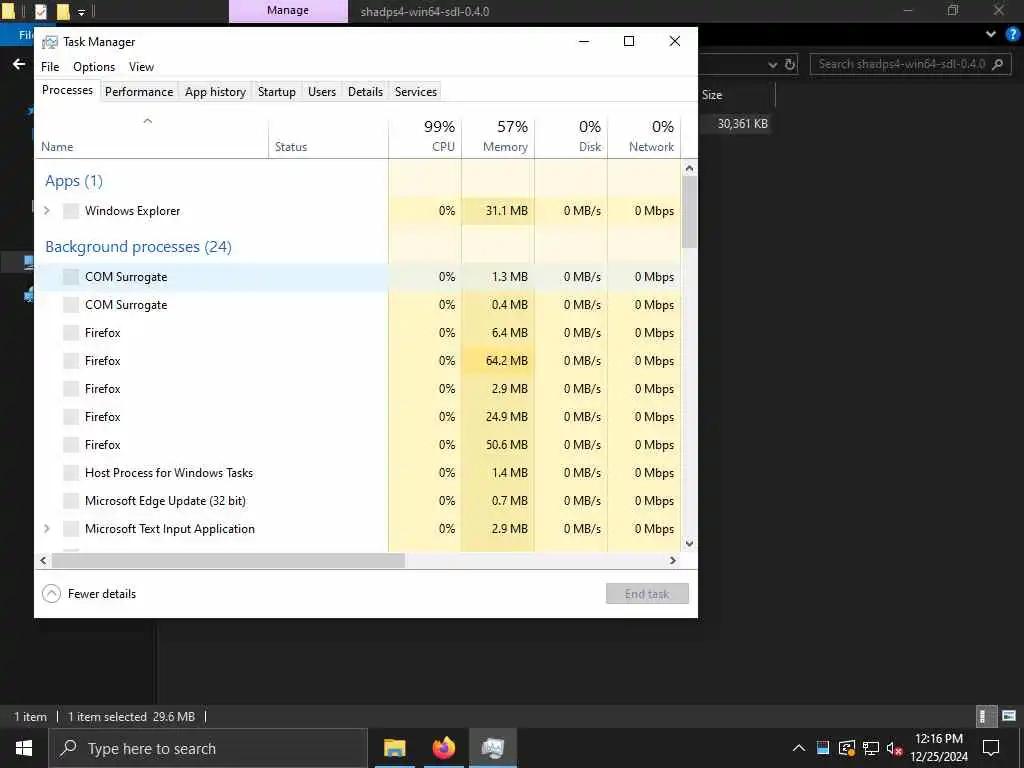
Task: Click the Windows Explorer process icon
Action: (x=71, y=211)
